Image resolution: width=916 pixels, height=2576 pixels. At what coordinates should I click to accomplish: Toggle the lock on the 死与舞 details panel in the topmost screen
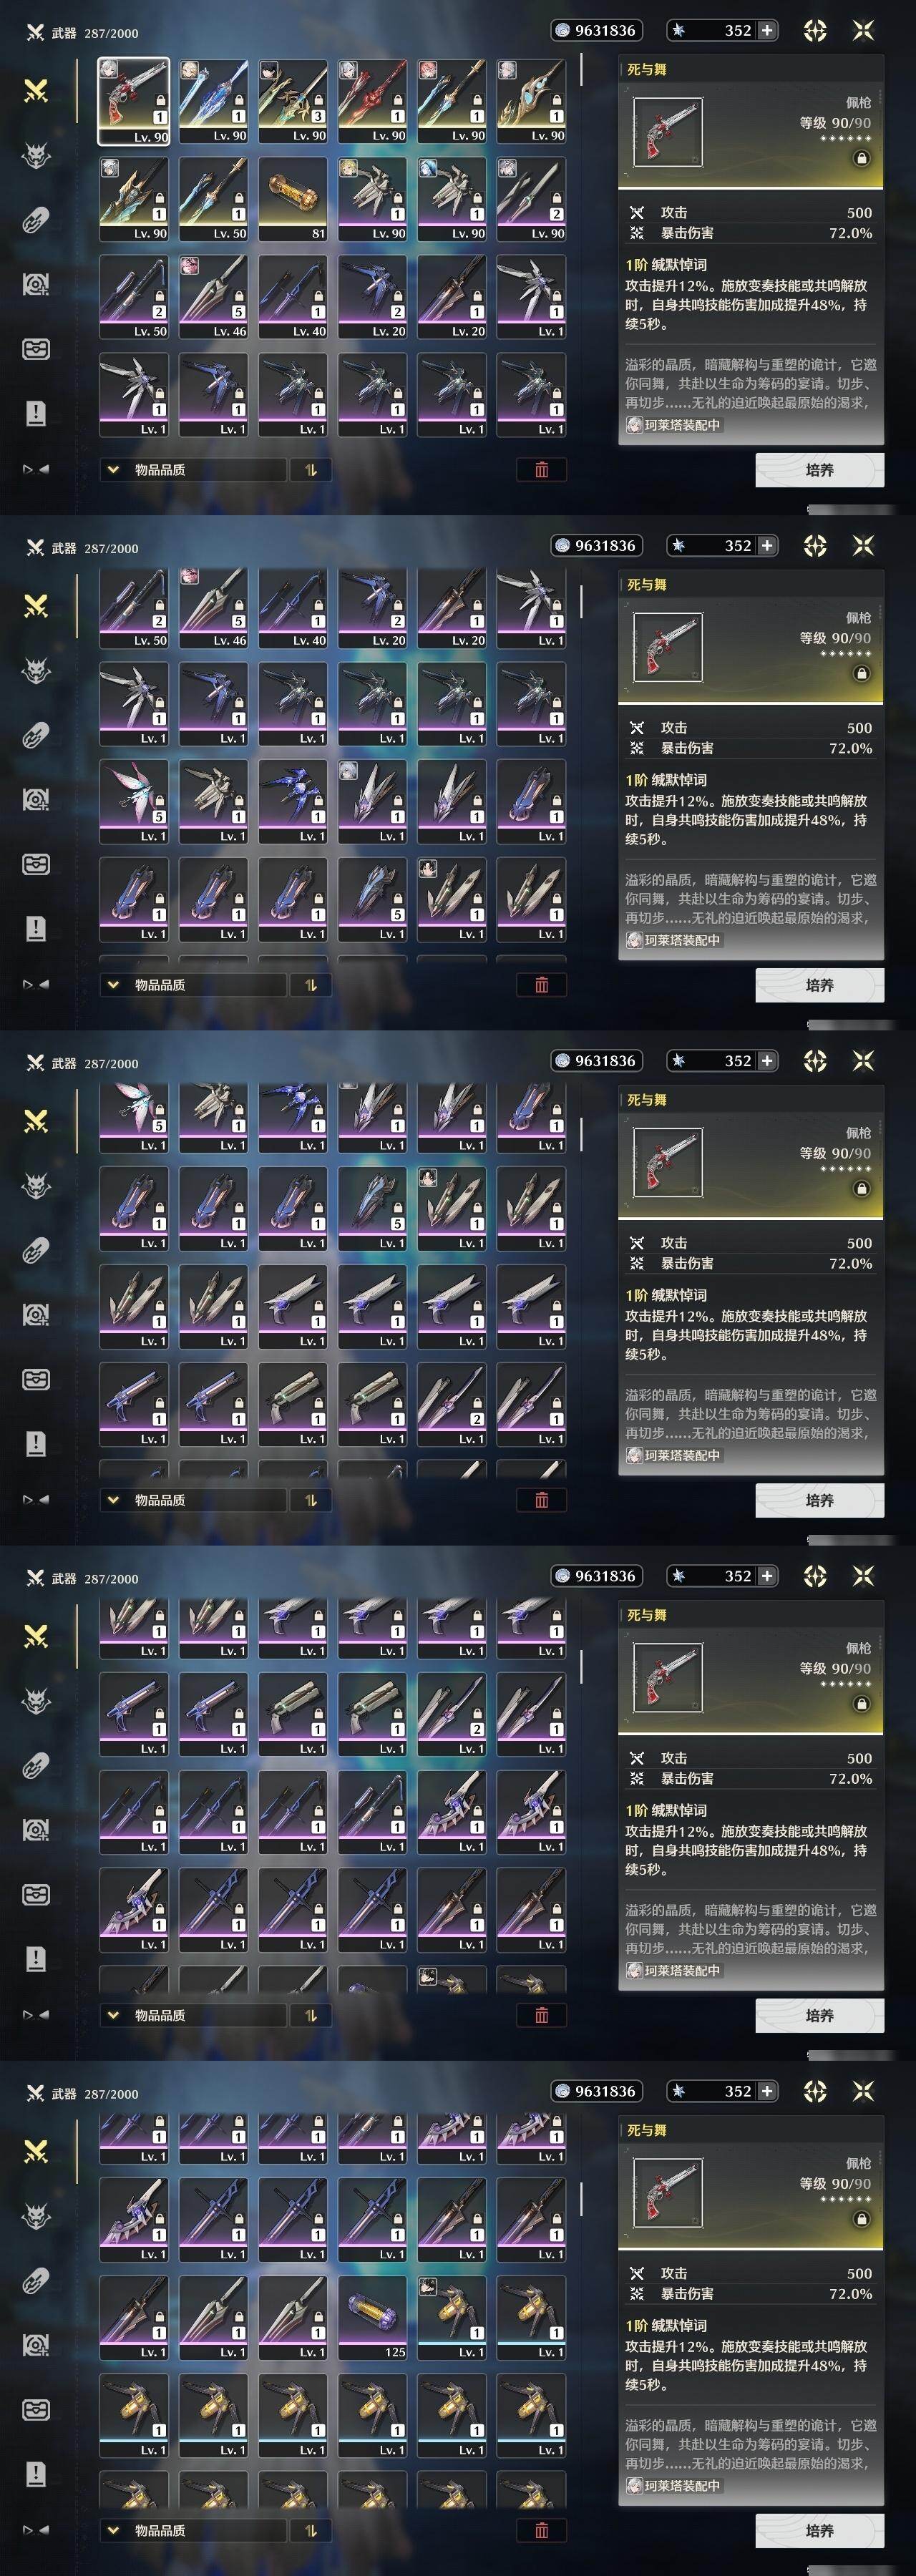(x=861, y=158)
